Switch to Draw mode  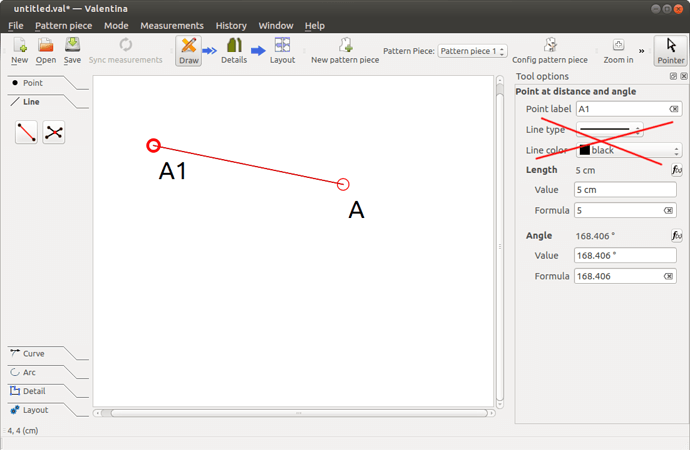pyautogui.click(x=189, y=51)
